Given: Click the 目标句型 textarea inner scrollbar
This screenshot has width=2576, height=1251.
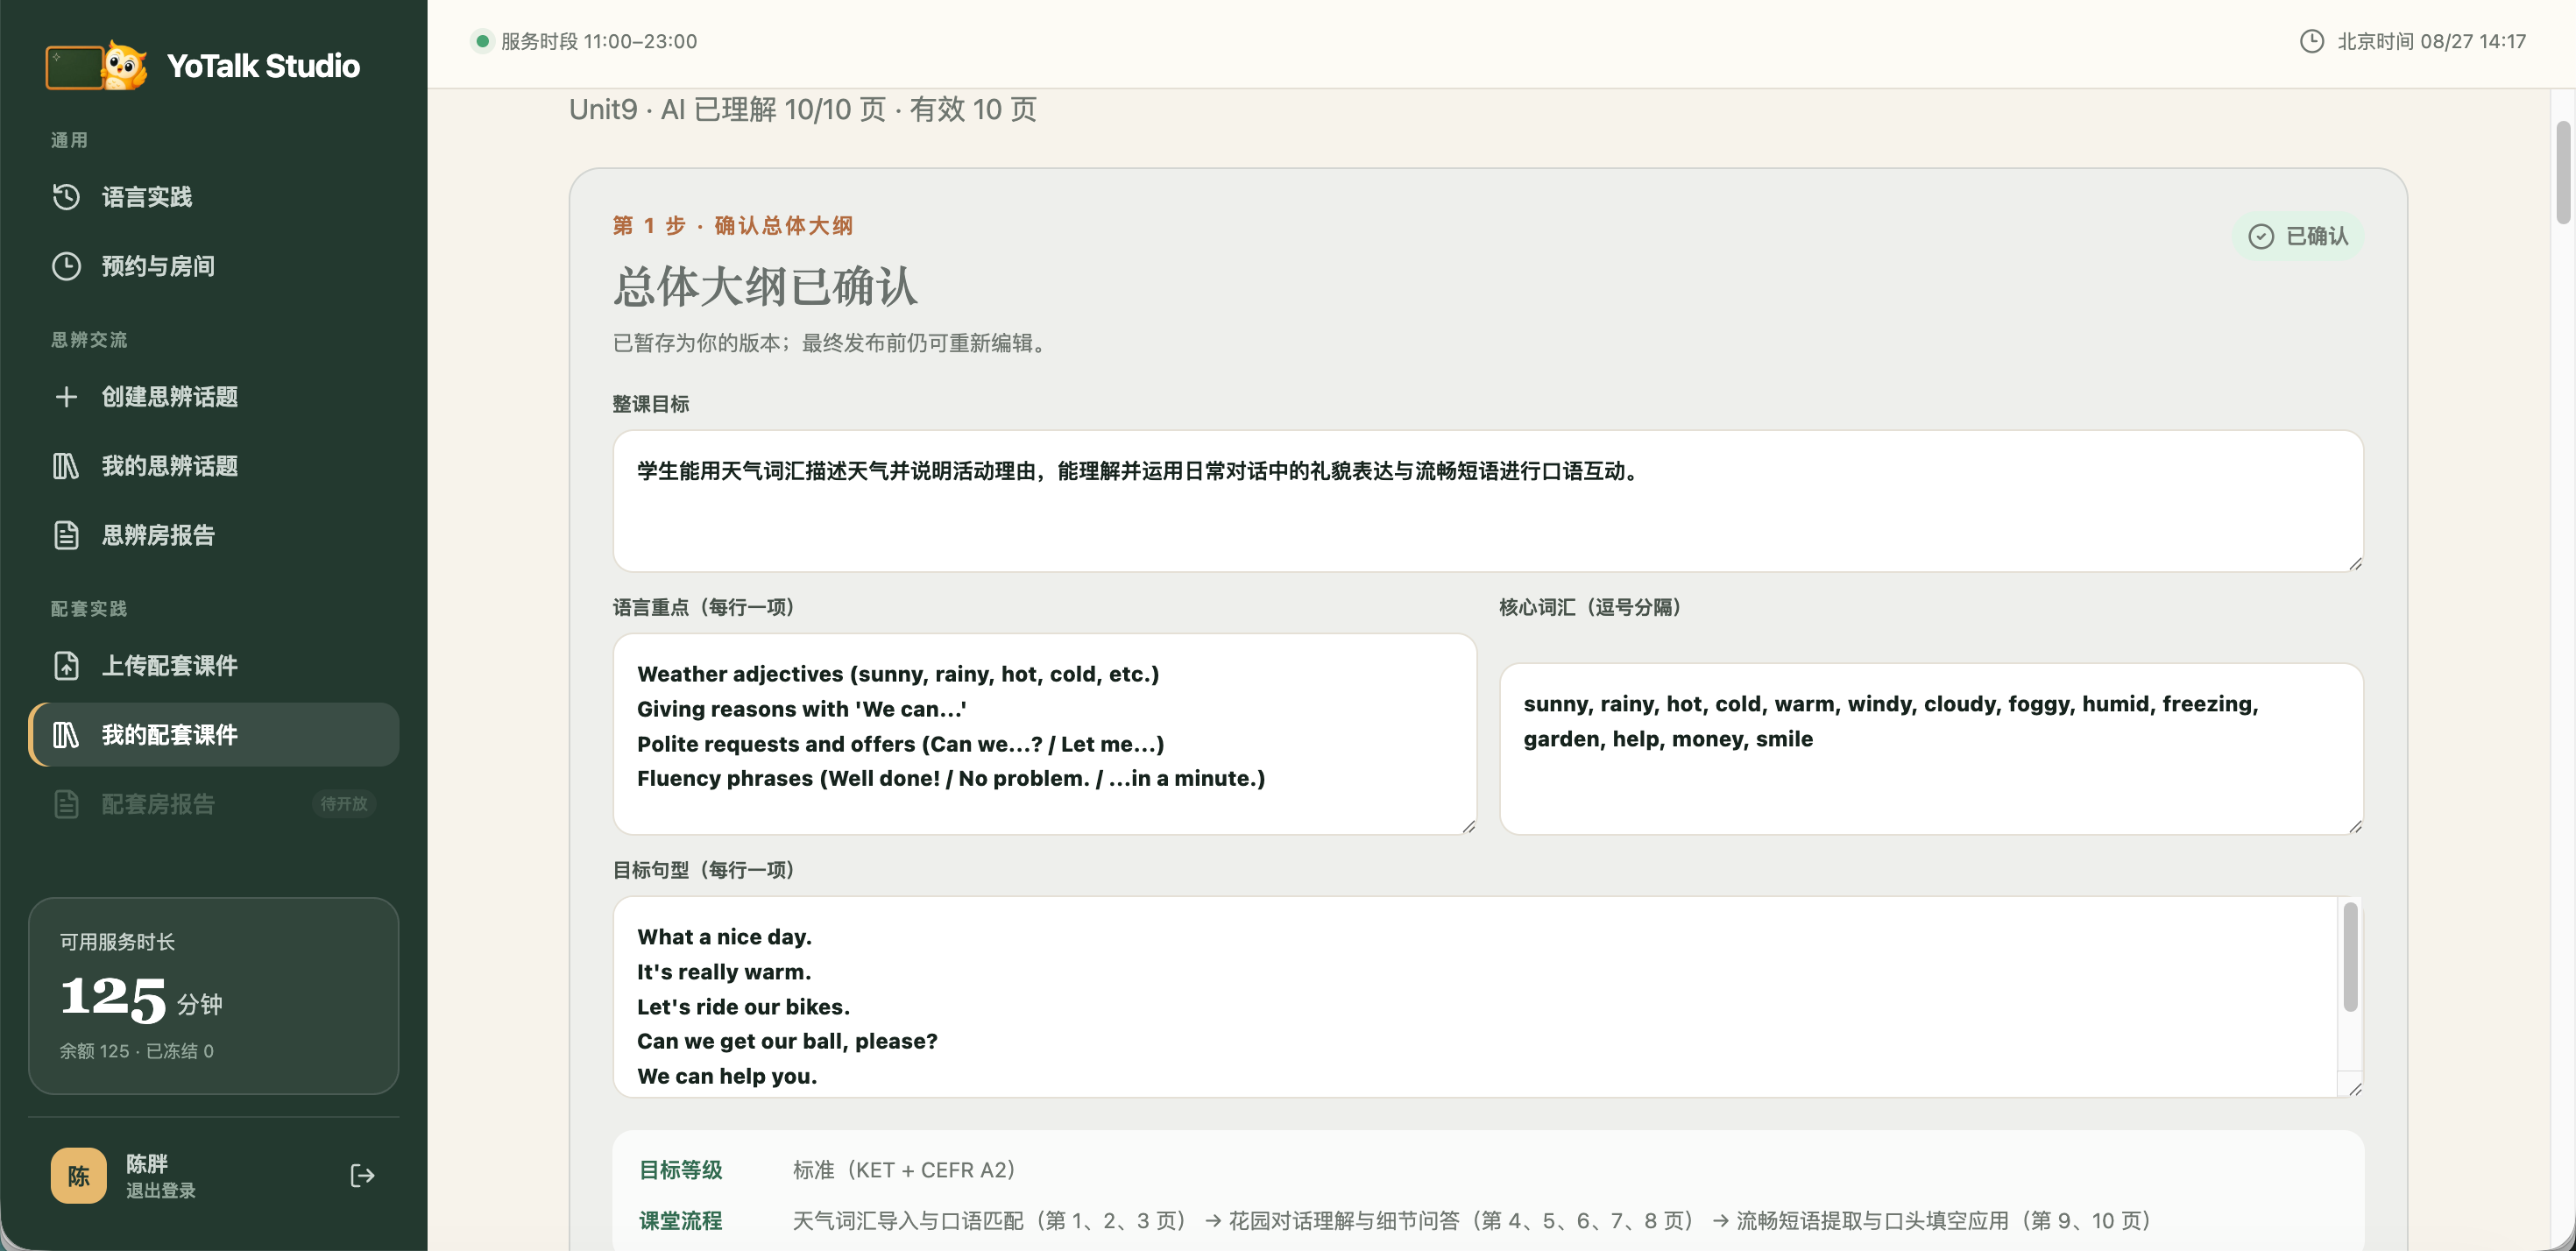Looking at the screenshot, I should (x=2350, y=957).
